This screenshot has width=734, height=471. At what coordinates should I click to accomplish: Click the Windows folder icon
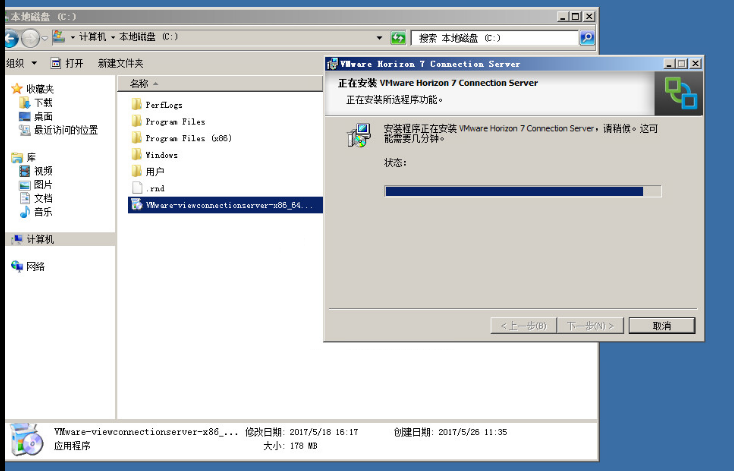tap(137, 154)
